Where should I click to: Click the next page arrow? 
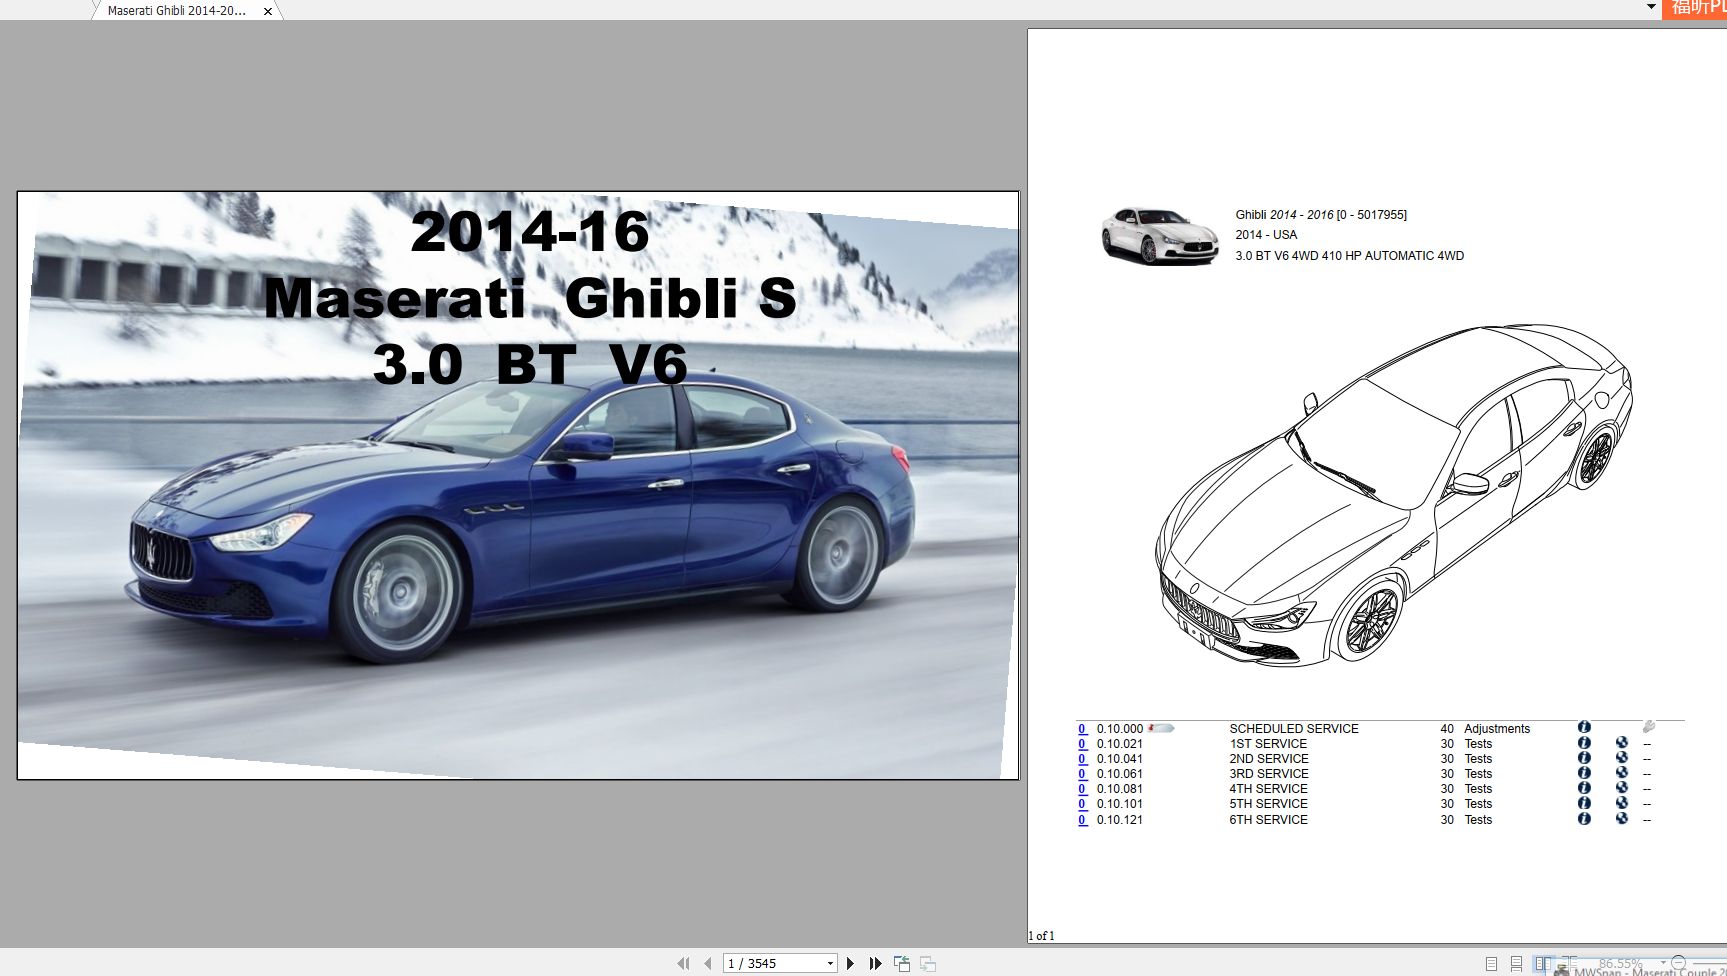pos(851,963)
